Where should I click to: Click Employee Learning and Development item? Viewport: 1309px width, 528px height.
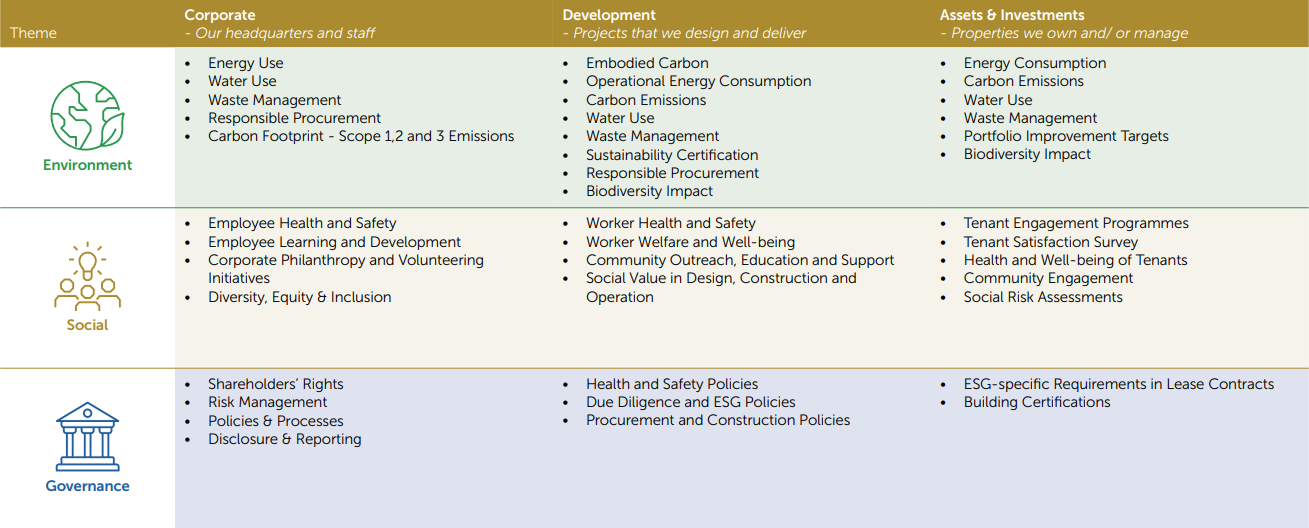334,242
